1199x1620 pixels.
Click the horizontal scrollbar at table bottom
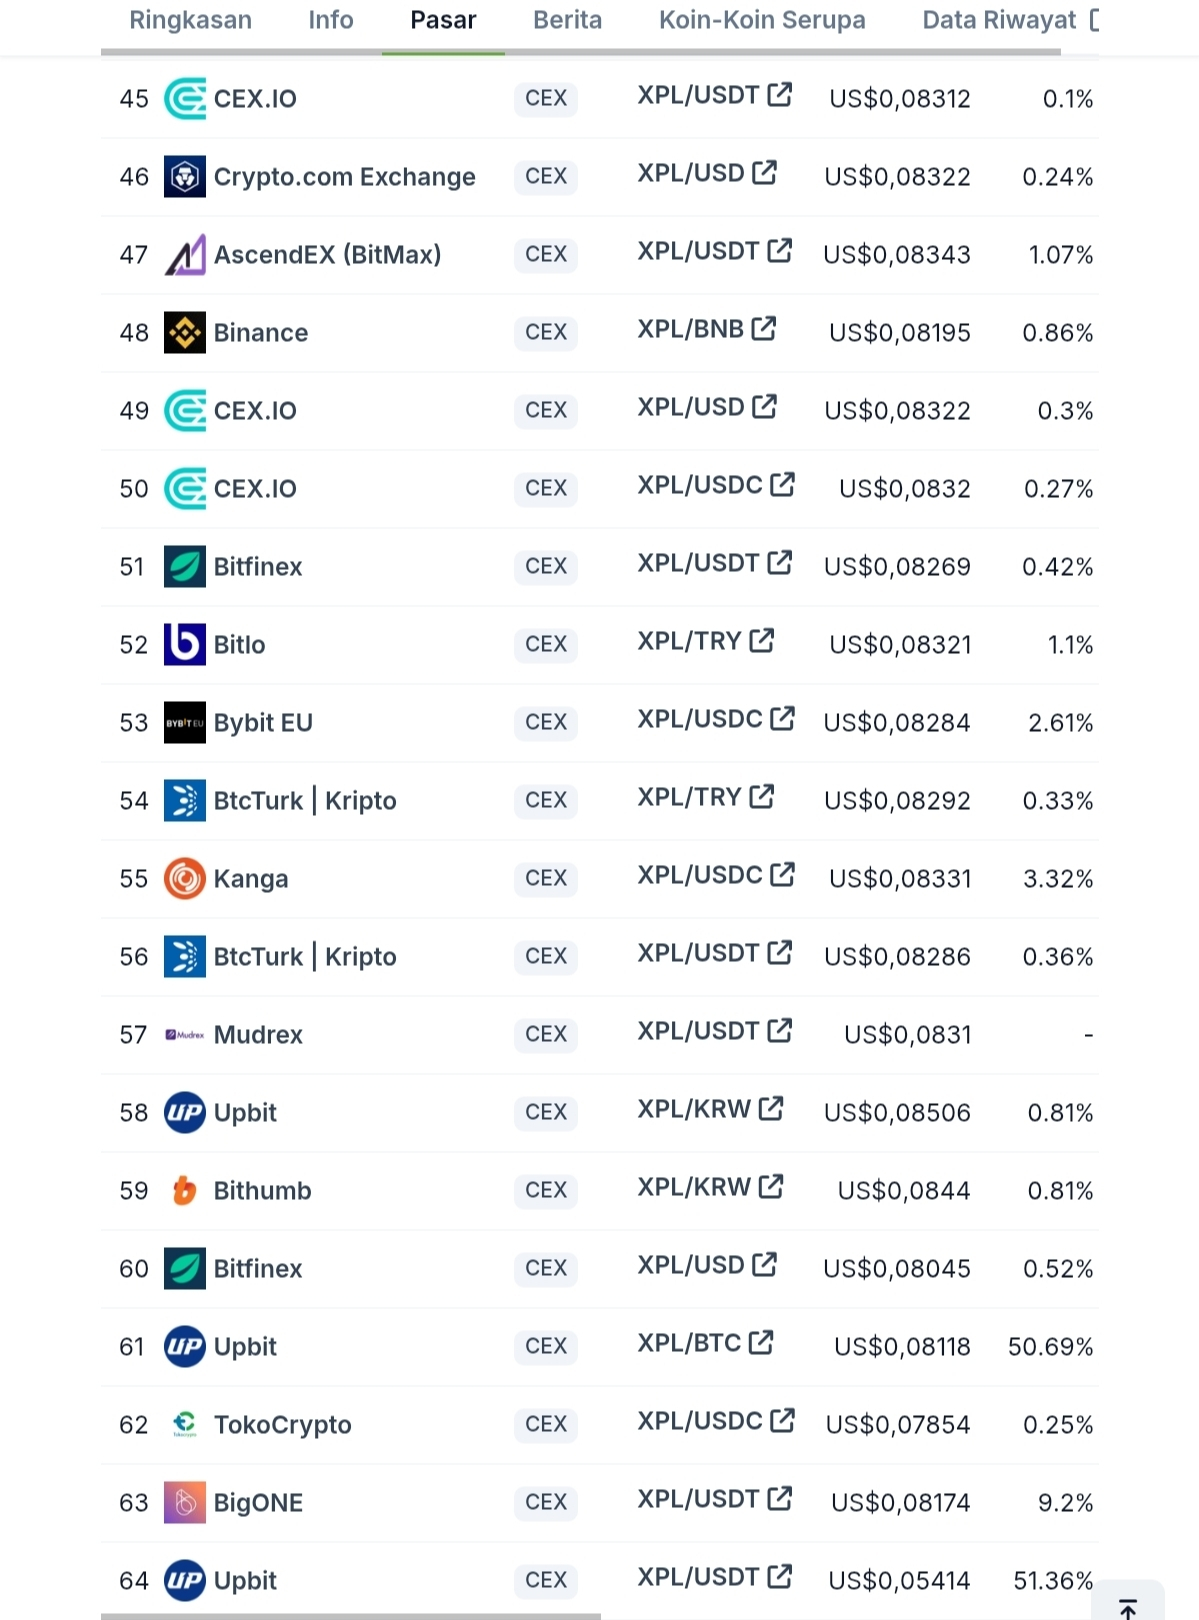[351, 1616]
